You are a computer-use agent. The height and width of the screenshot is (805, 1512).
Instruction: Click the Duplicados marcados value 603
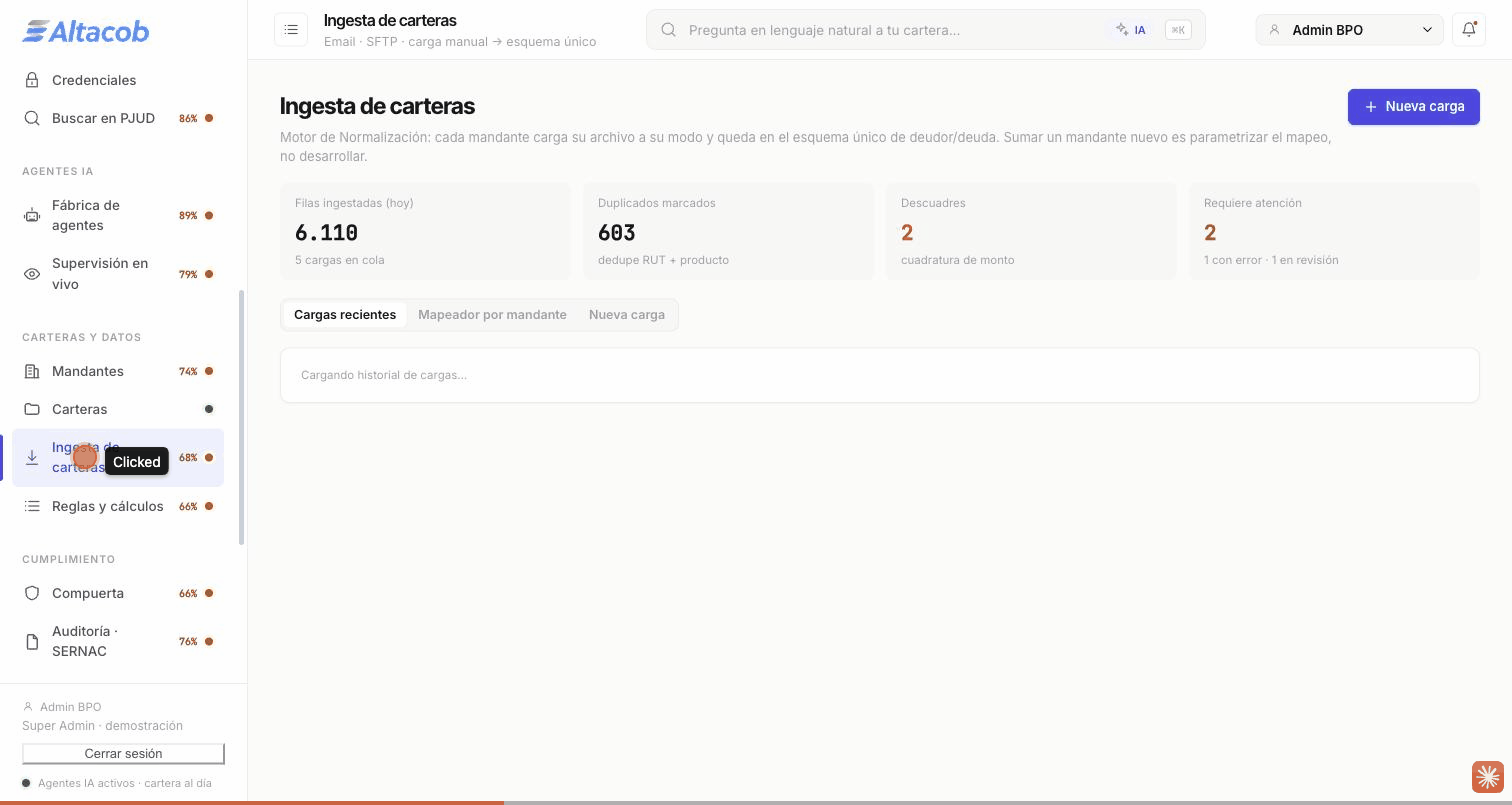(616, 233)
